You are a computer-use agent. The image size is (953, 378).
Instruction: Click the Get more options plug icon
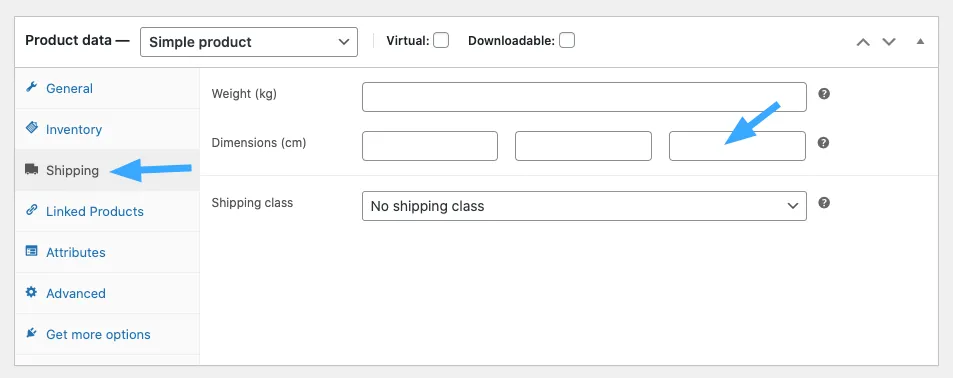tap(31, 333)
